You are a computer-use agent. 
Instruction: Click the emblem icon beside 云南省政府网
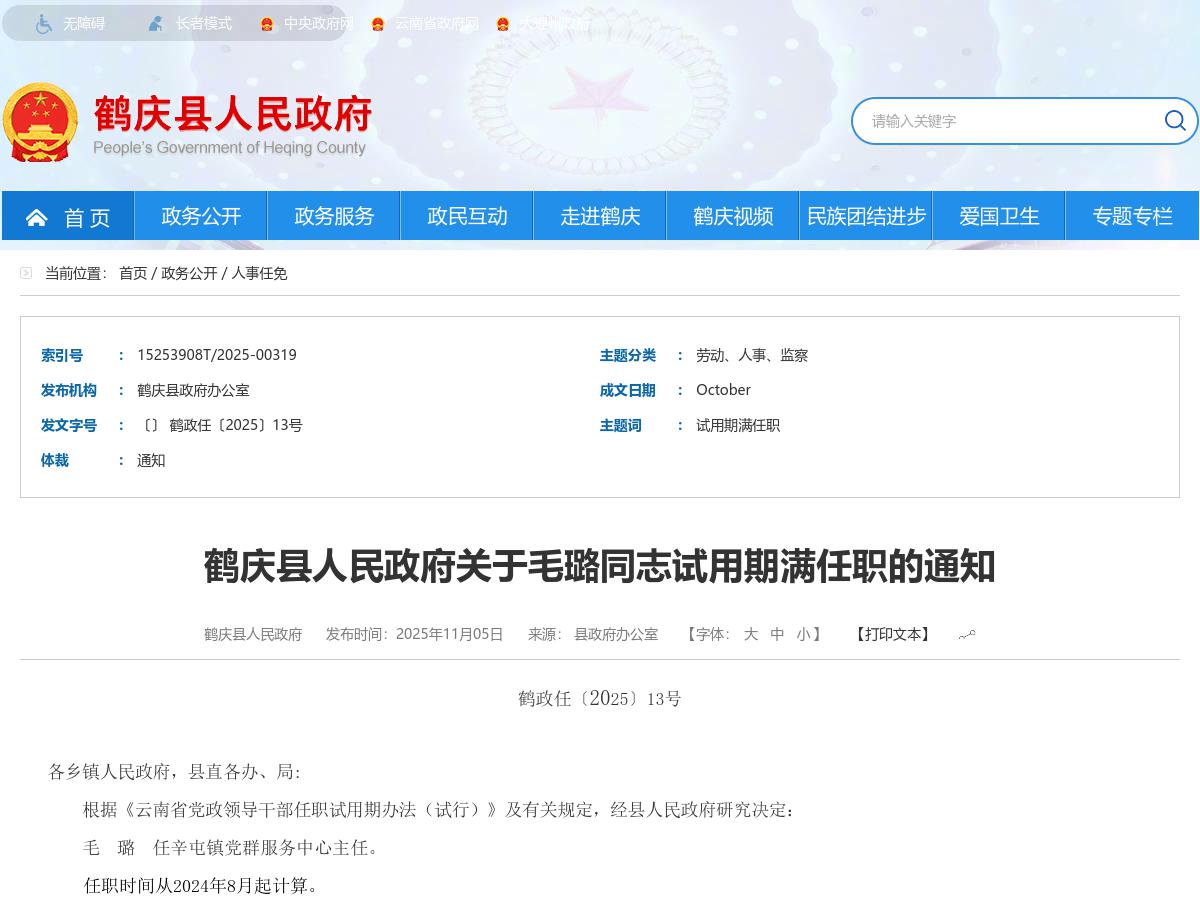coord(377,24)
